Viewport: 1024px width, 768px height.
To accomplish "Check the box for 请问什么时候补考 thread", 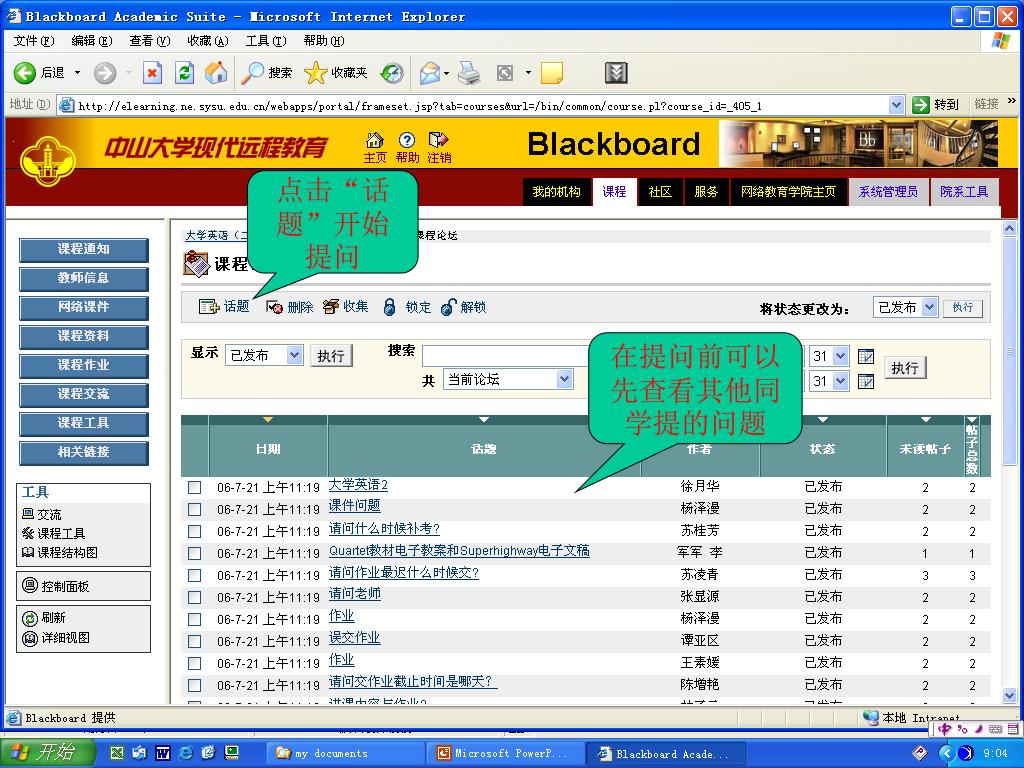I will click(x=195, y=532).
